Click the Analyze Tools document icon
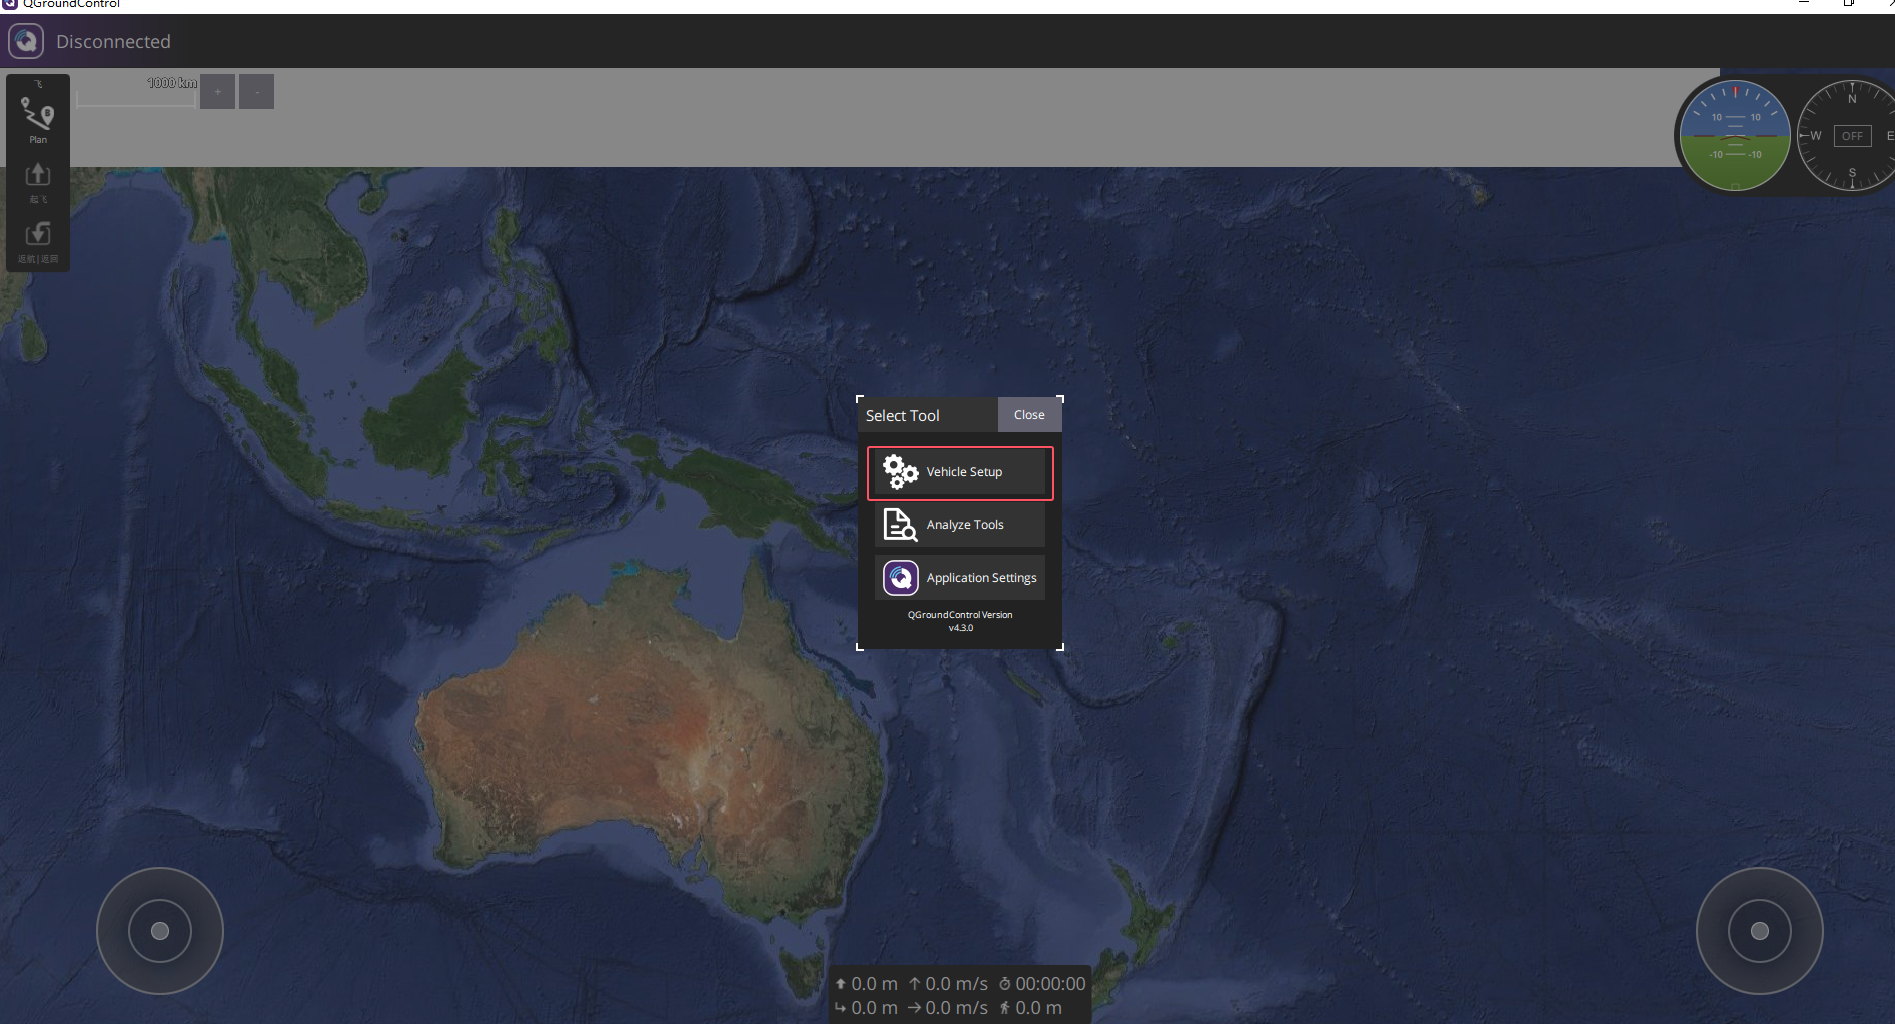The height and width of the screenshot is (1024, 1895). (900, 525)
